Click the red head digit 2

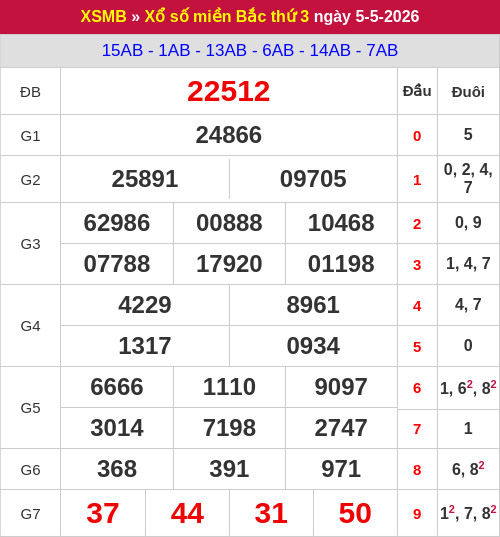417,224
